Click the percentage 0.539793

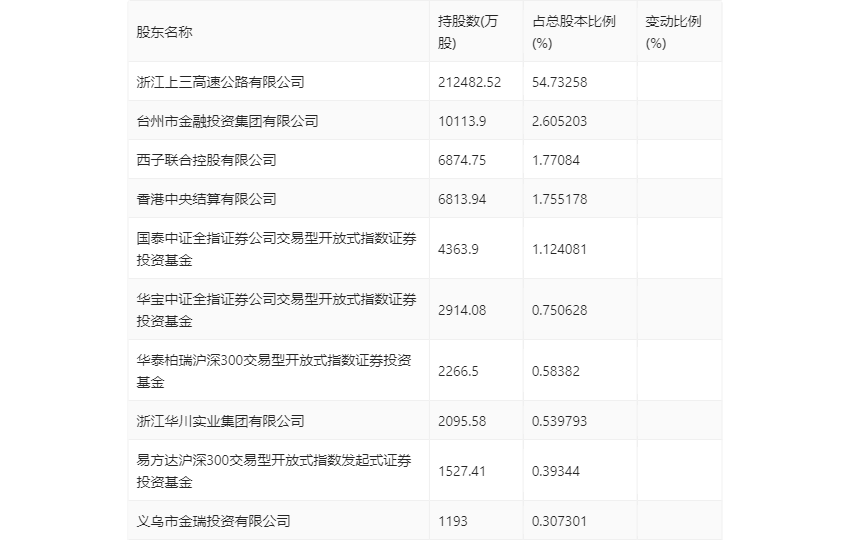559,421
